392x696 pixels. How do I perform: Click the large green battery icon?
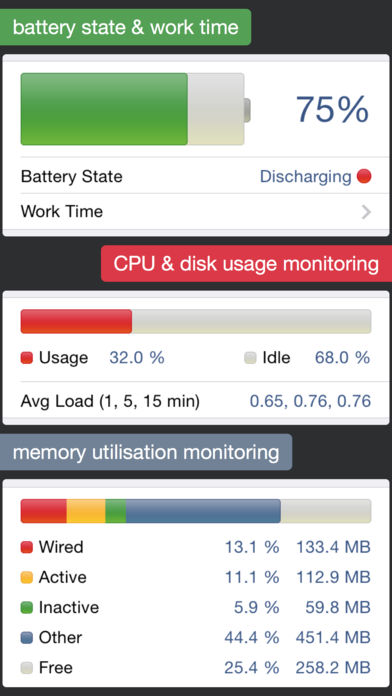(135, 109)
